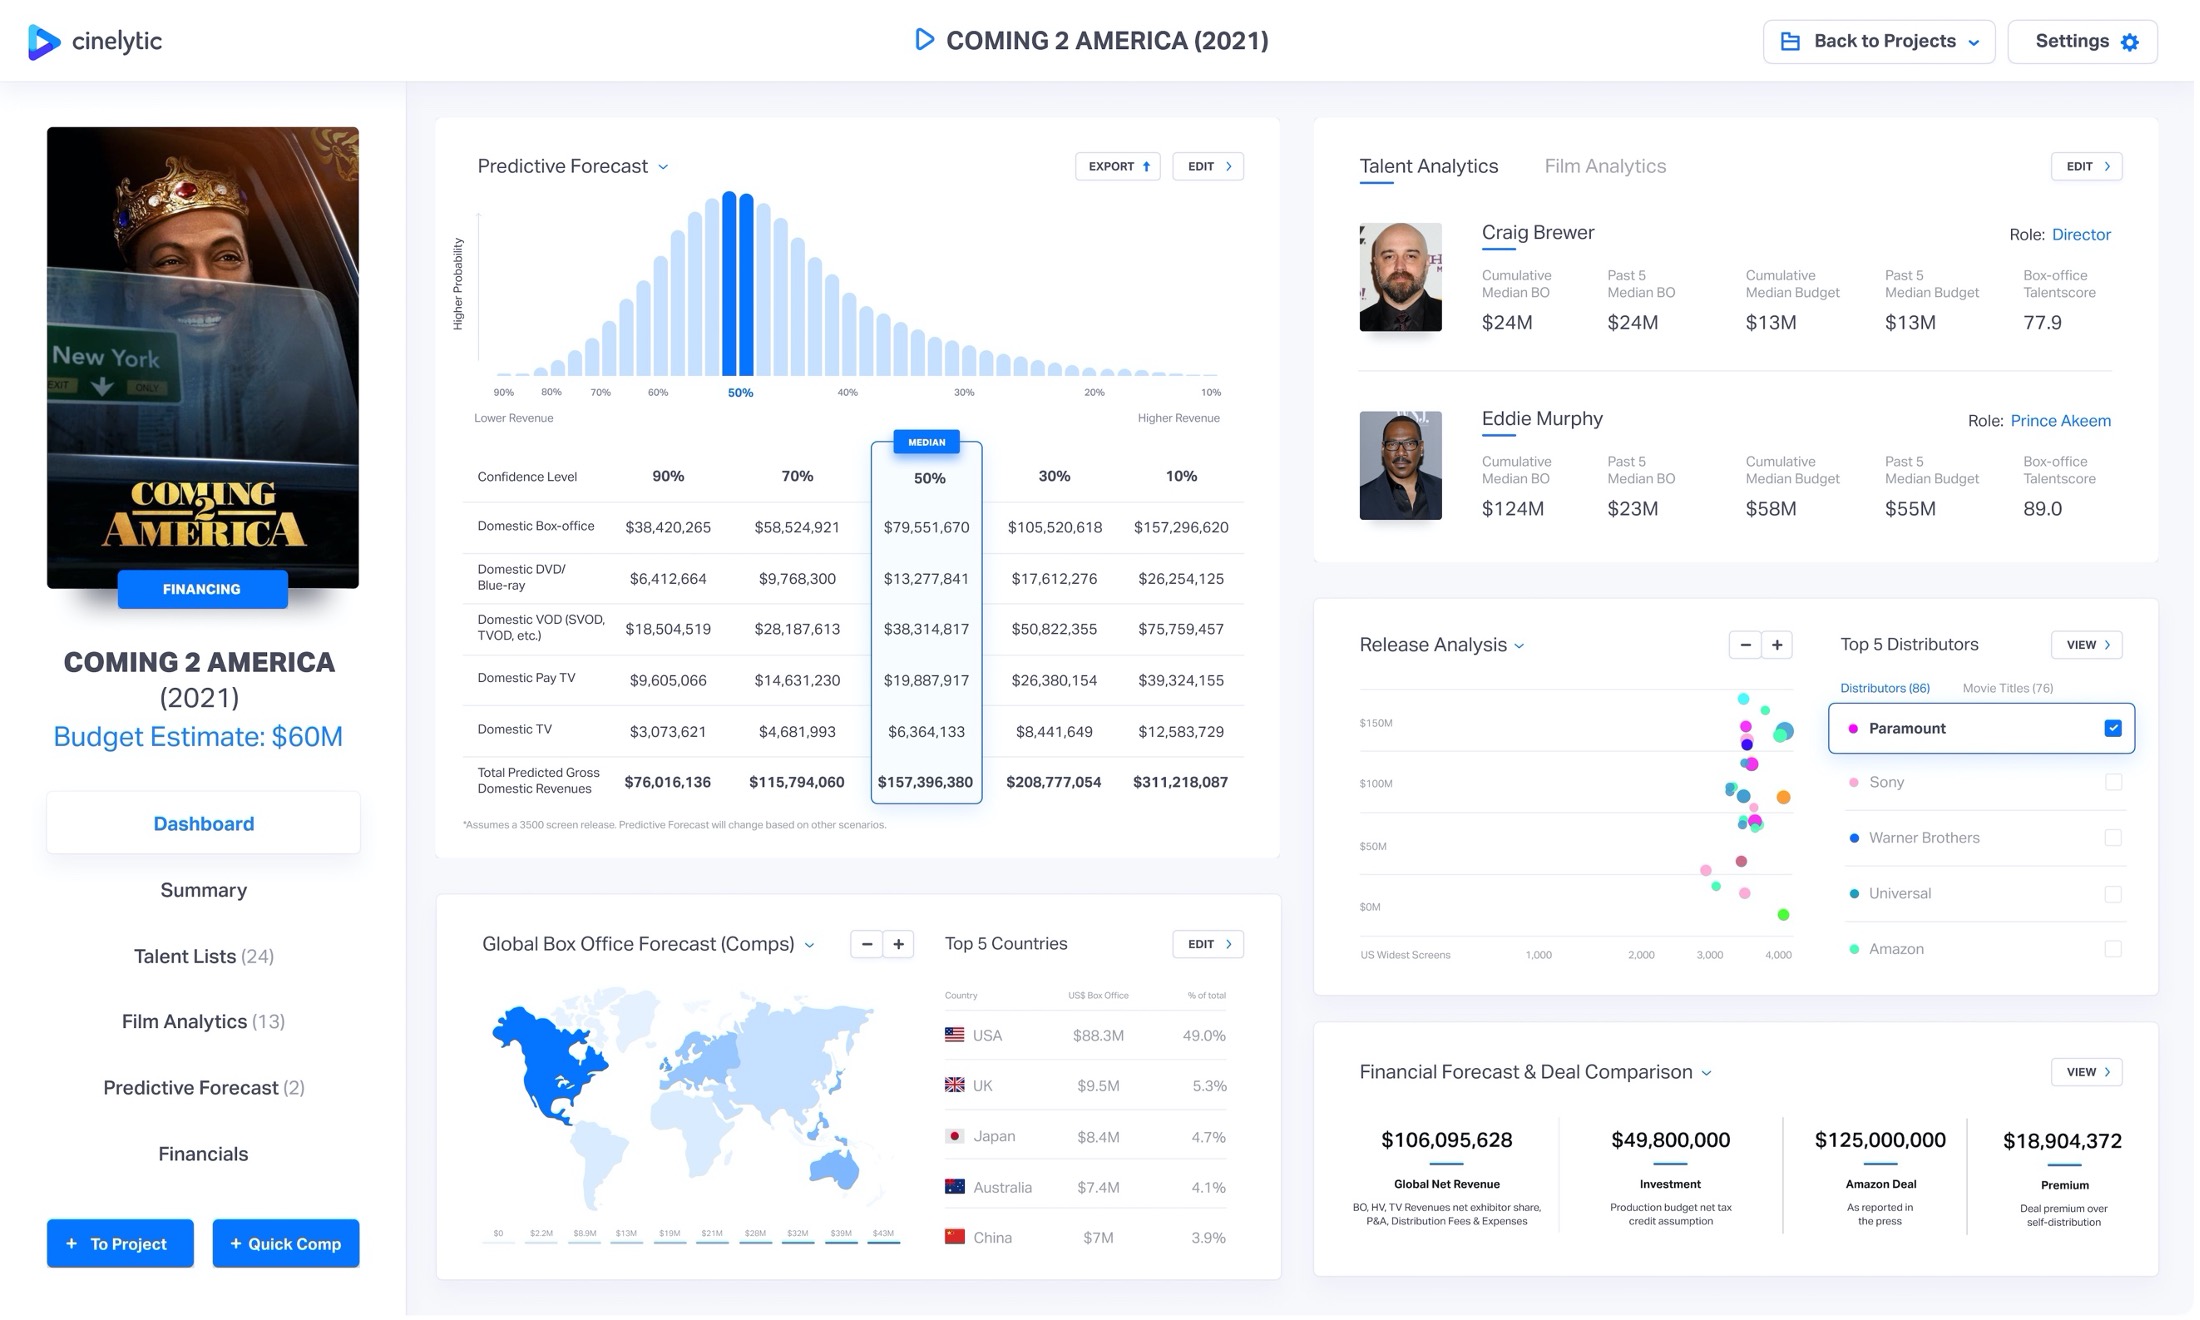Click the MEDIAN badge on the forecast table
This screenshot has width=2200, height=1320.
click(926, 442)
